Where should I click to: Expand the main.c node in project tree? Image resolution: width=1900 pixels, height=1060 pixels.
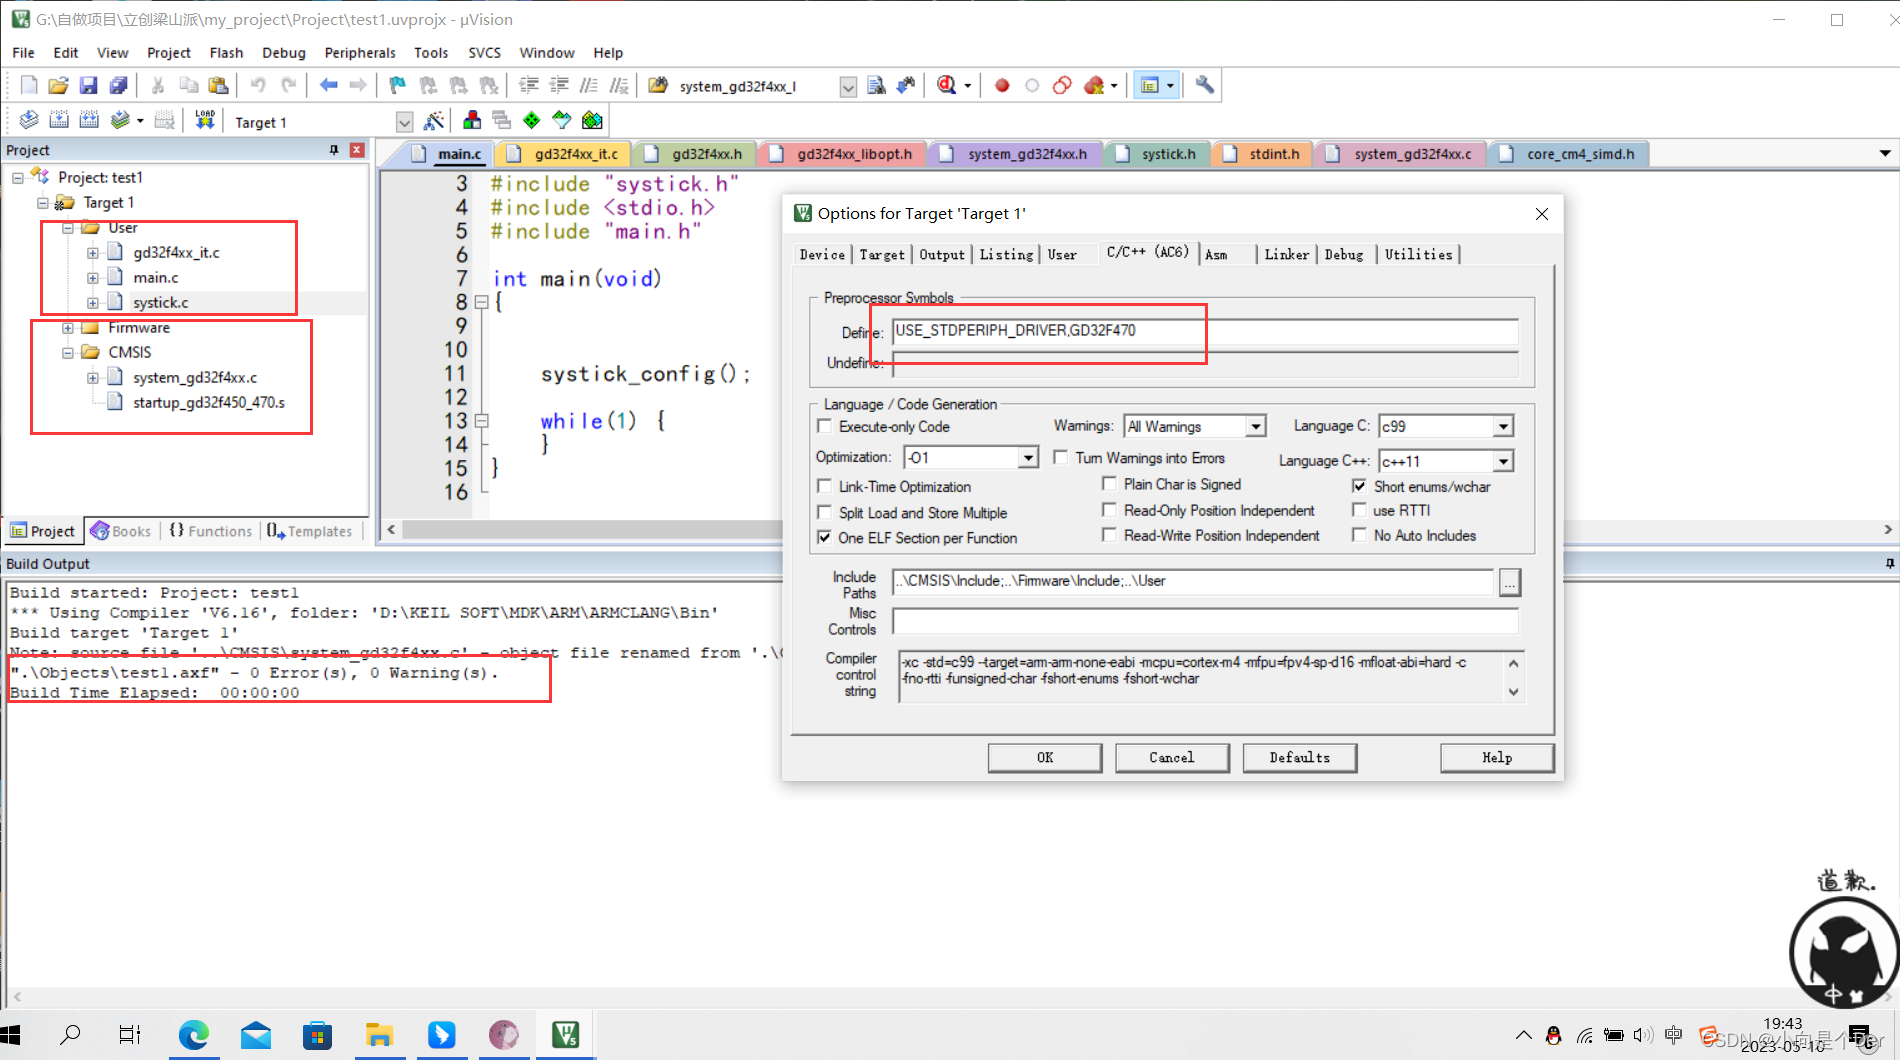click(x=93, y=278)
